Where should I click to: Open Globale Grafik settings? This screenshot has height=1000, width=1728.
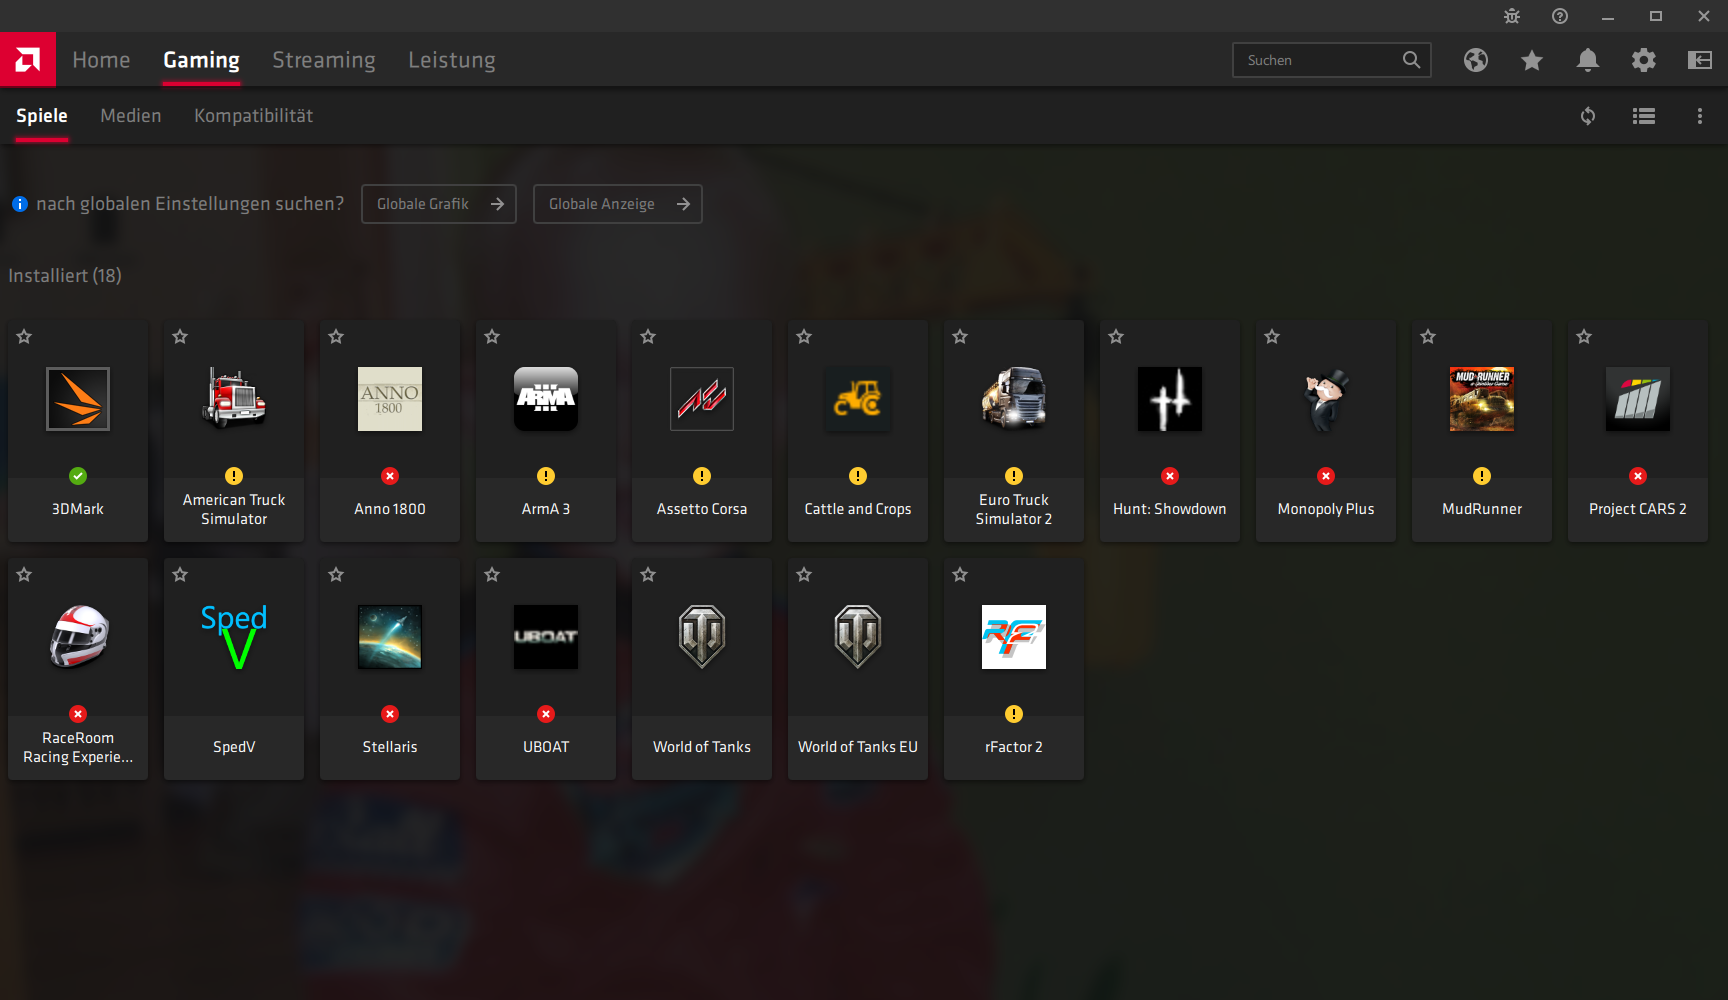coord(439,204)
